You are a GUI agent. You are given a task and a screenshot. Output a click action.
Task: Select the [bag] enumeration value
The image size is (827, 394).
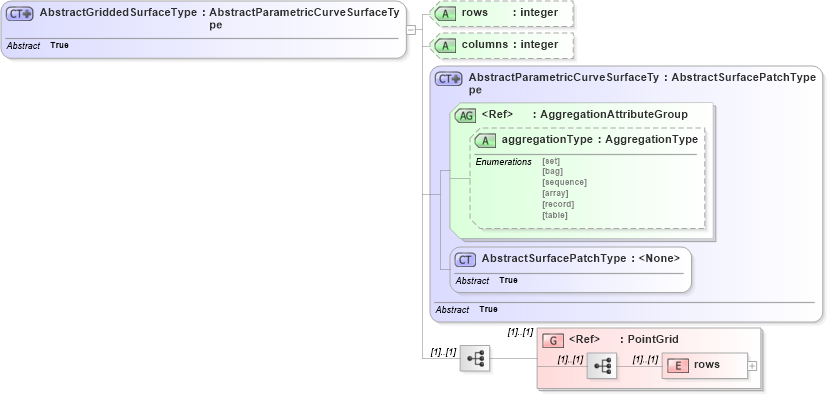click(552, 171)
